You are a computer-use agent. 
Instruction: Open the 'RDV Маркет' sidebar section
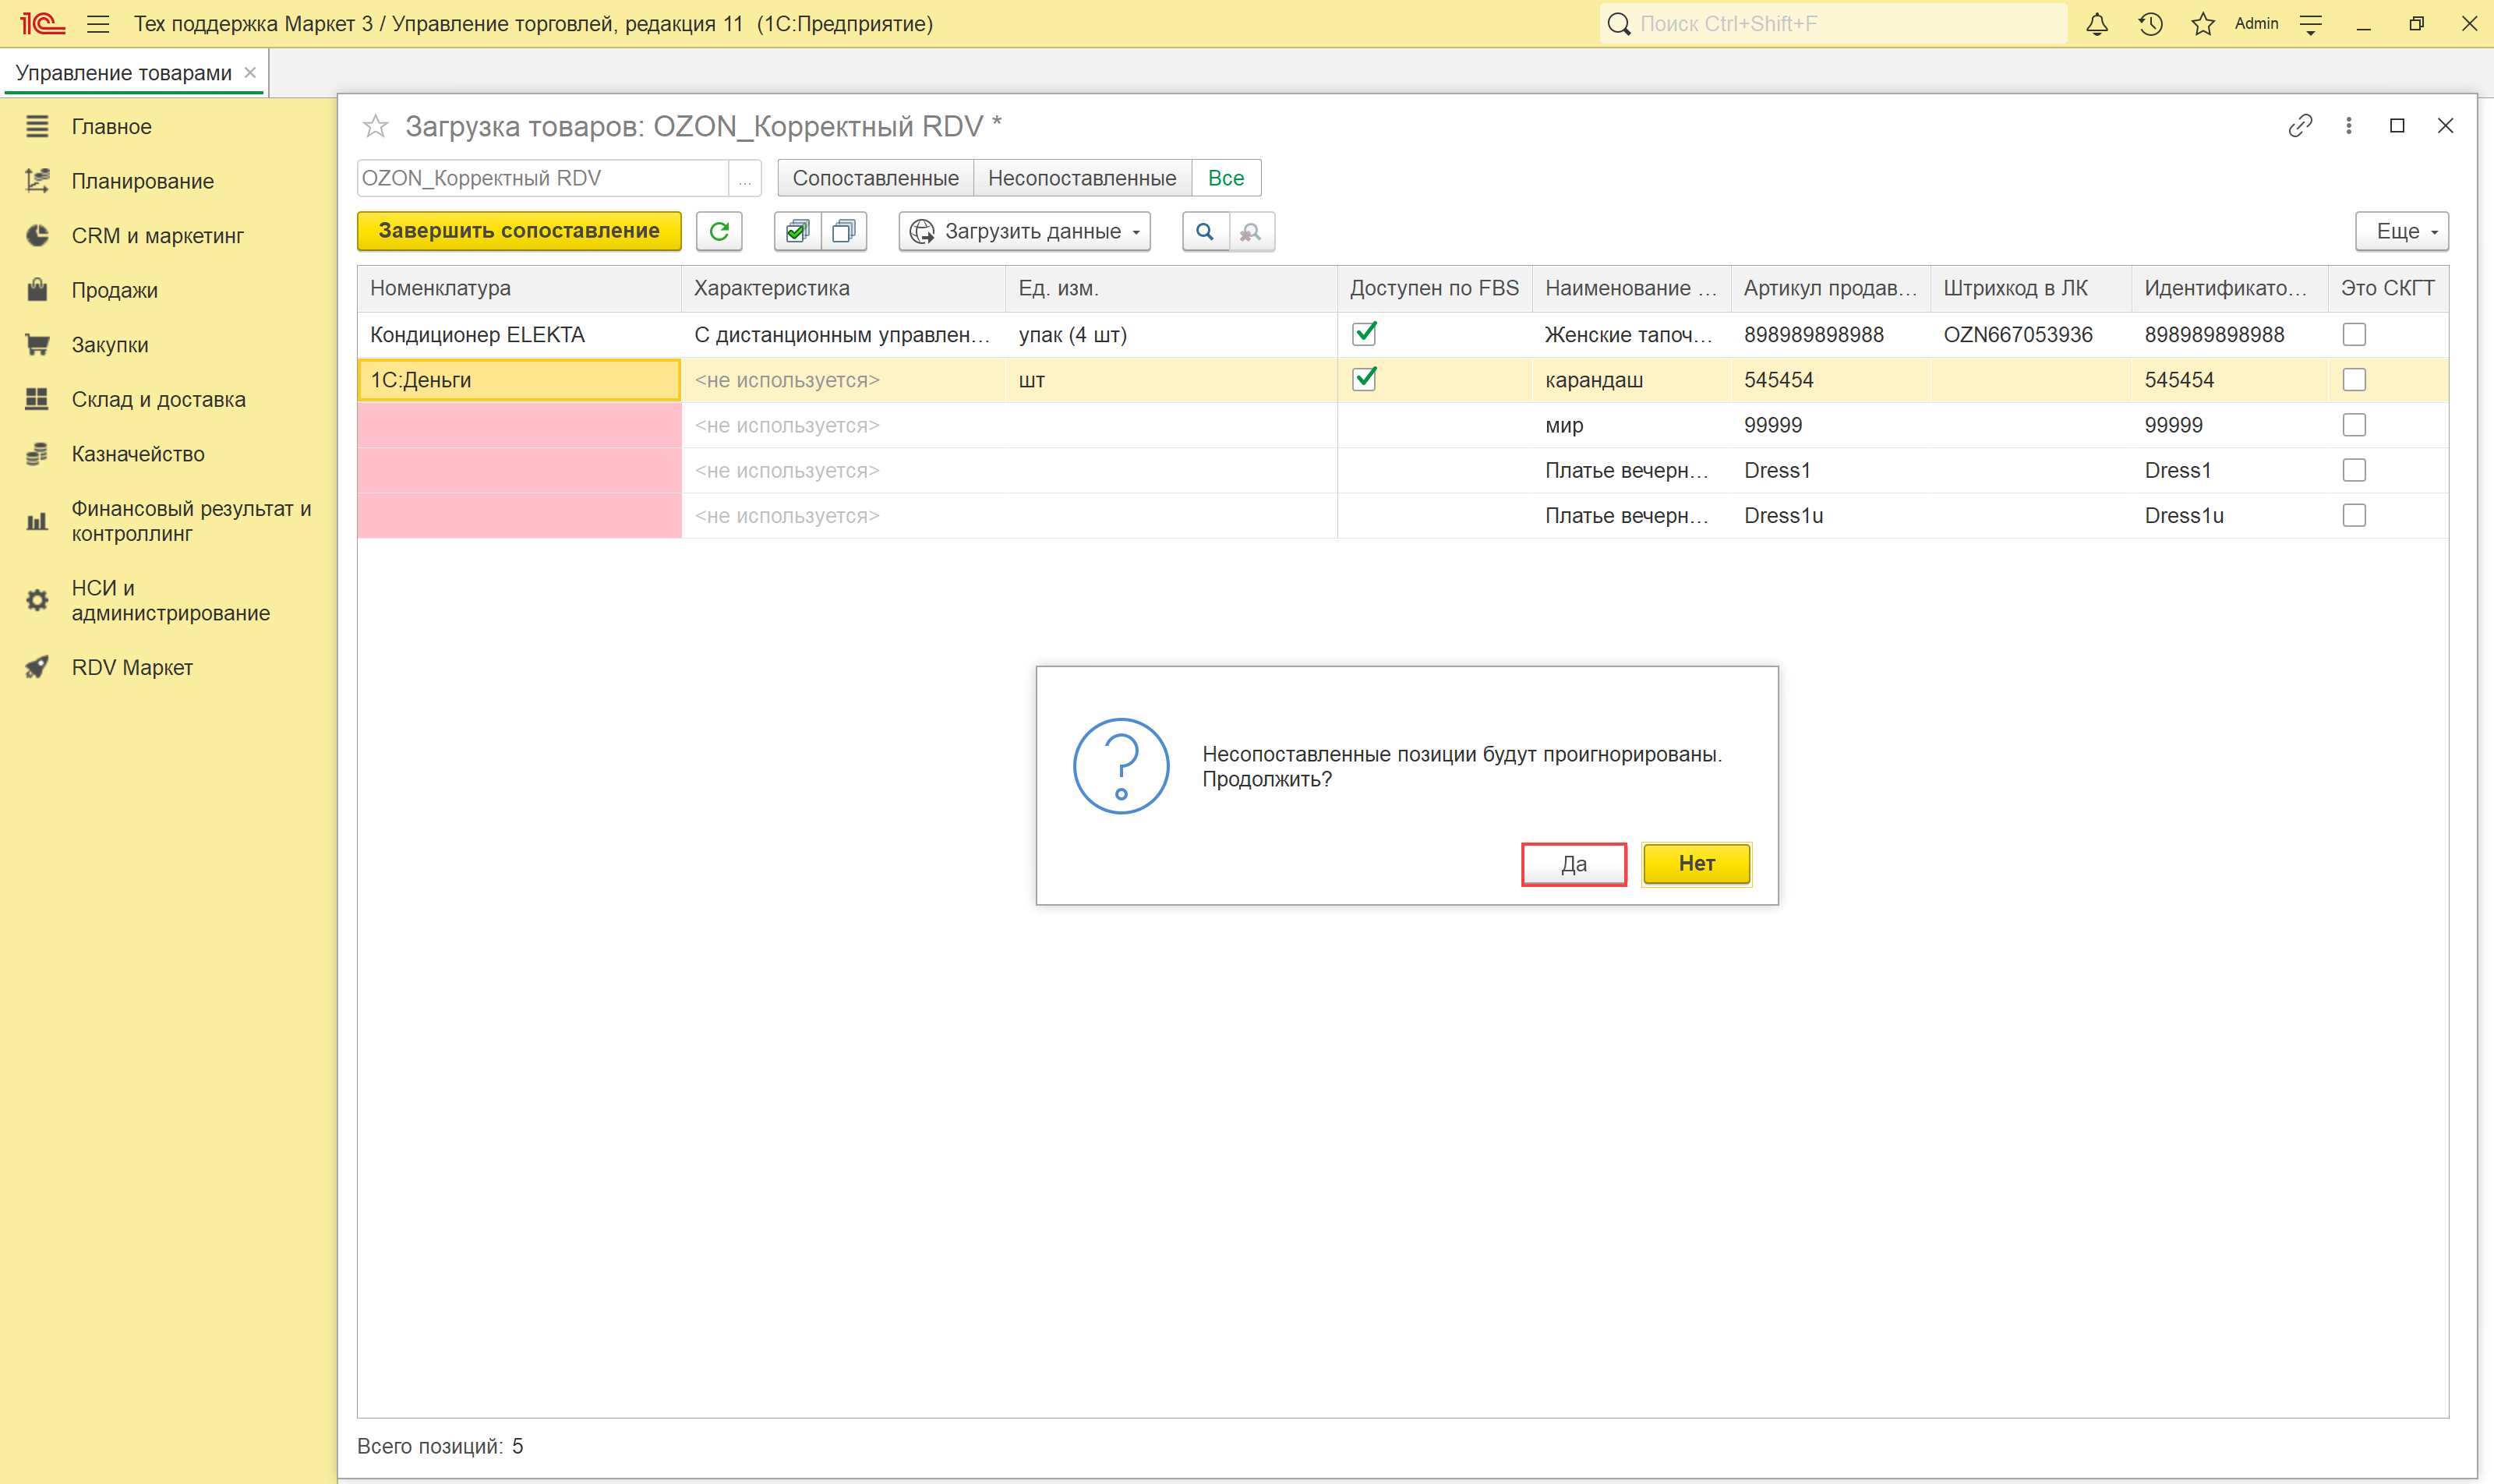tap(131, 667)
